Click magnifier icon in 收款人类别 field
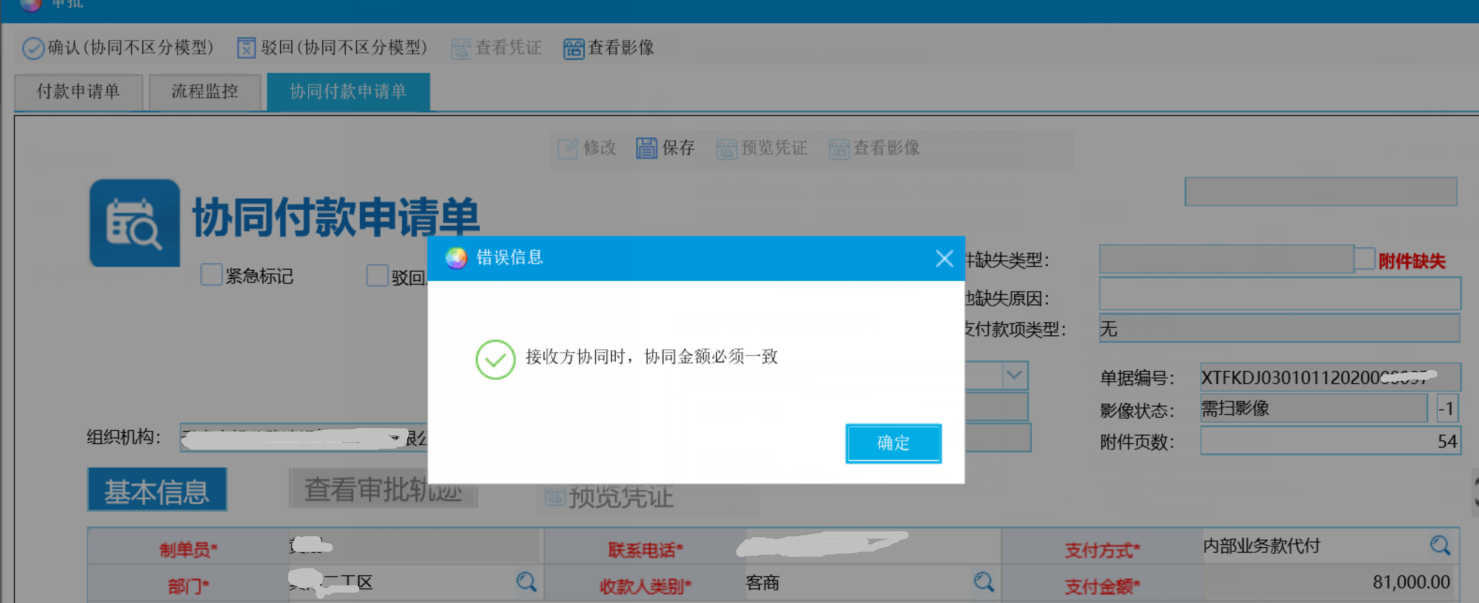Screen dimensions: 1479x603 (x=984, y=582)
